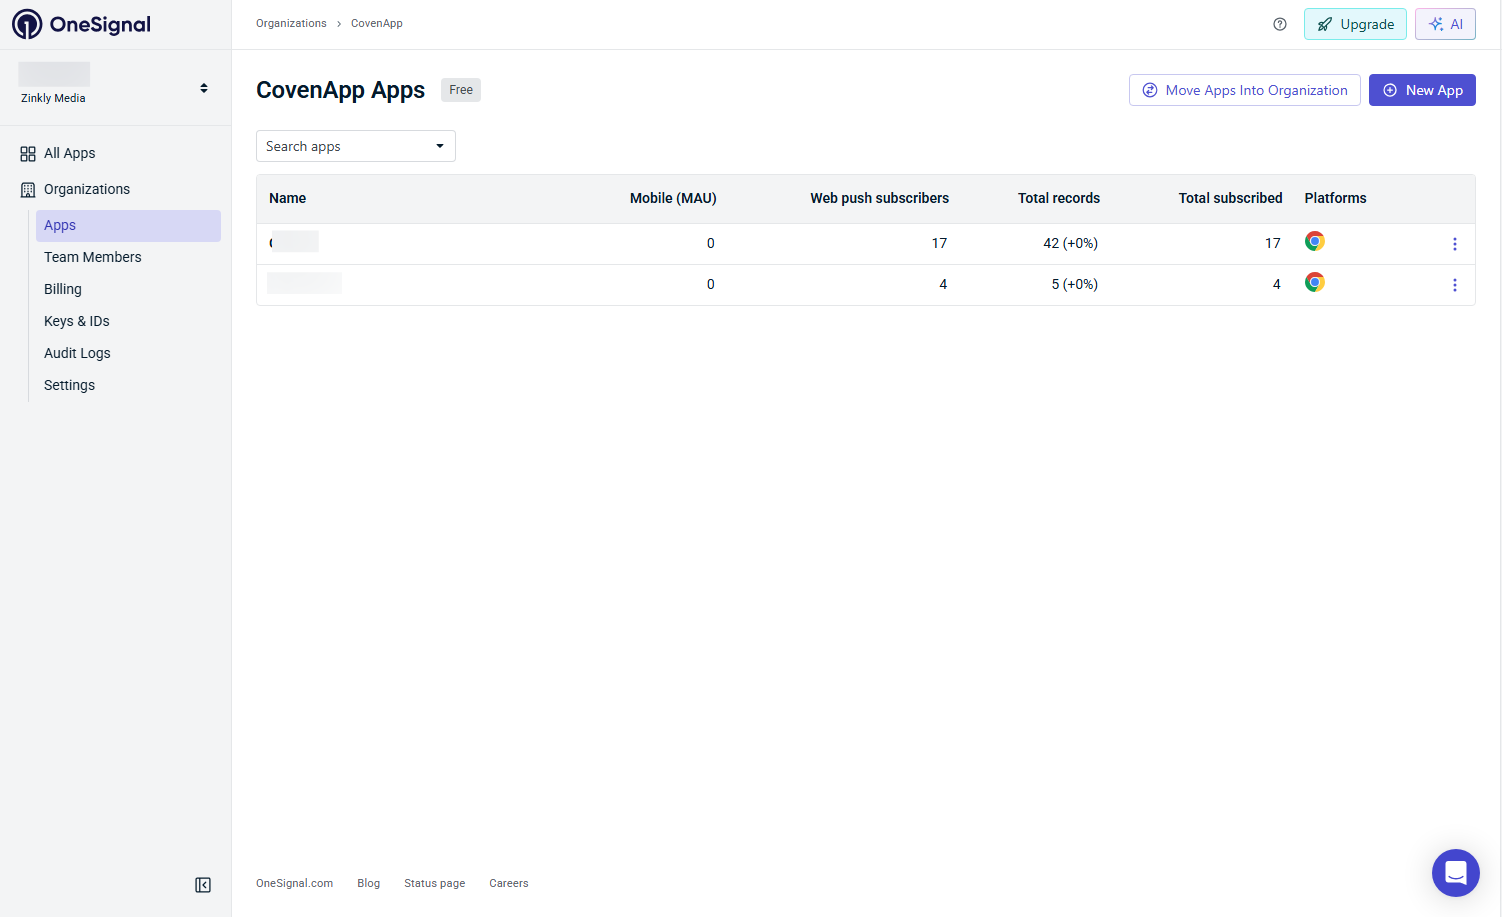Open OneSignal.com footer link
This screenshot has height=917, width=1502.
tap(294, 883)
